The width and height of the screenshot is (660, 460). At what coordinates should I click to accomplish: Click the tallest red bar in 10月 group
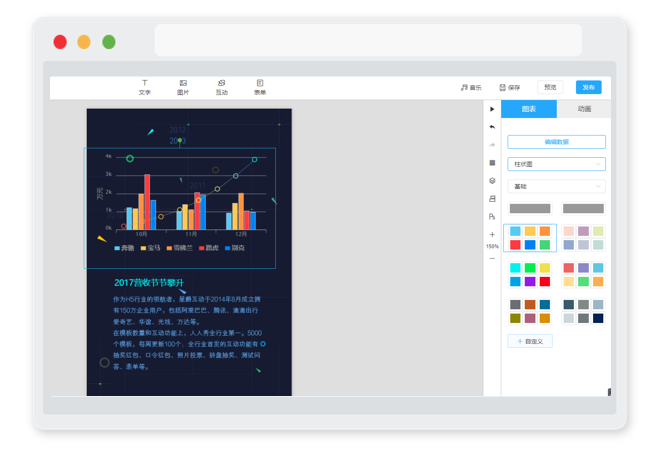point(147,202)
